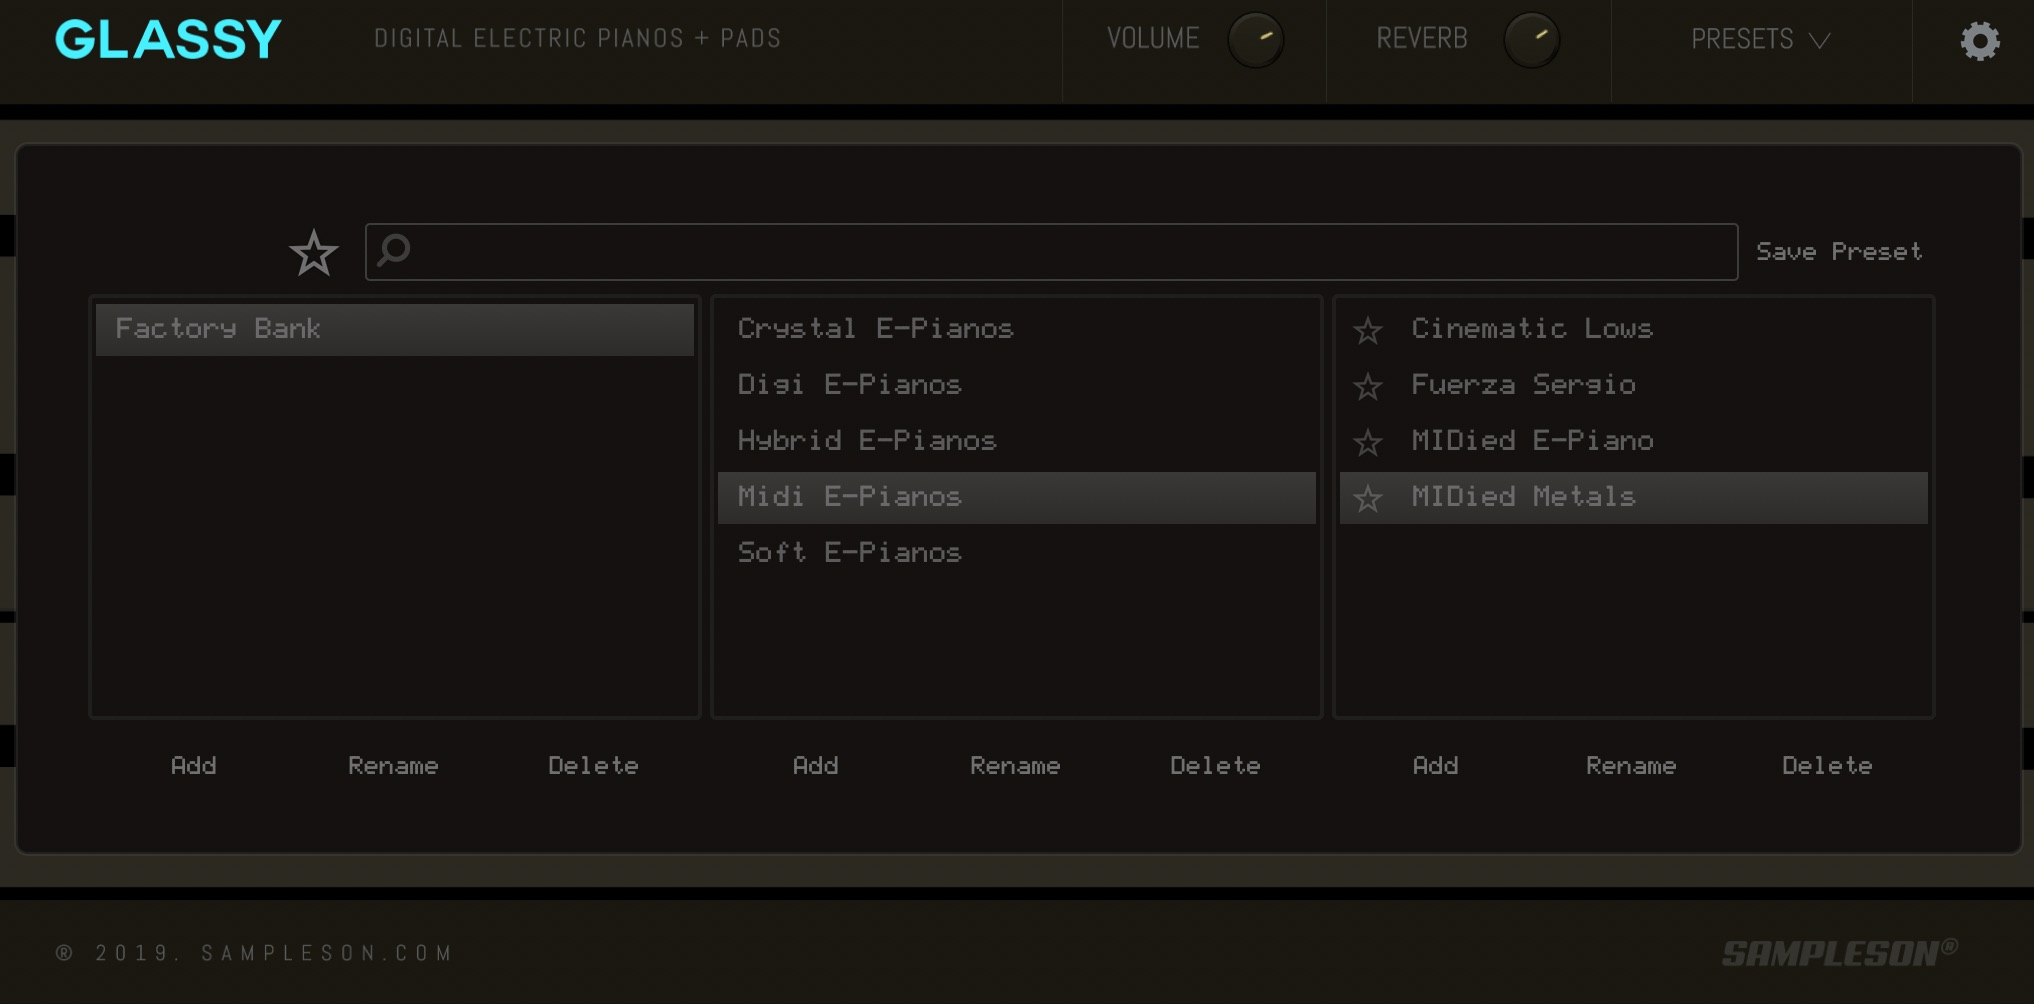Viewport: 2034px width, 1004px height.
Task: Toggle favorite star for Fuerza Sergio
Action: pyautogui.click(x=1367, y=386)
